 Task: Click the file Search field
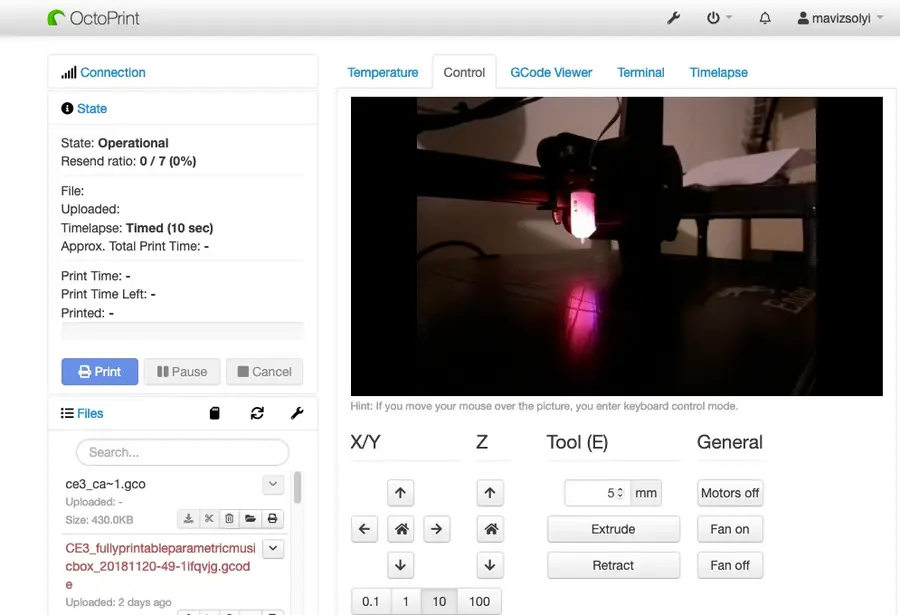point(182,452)
